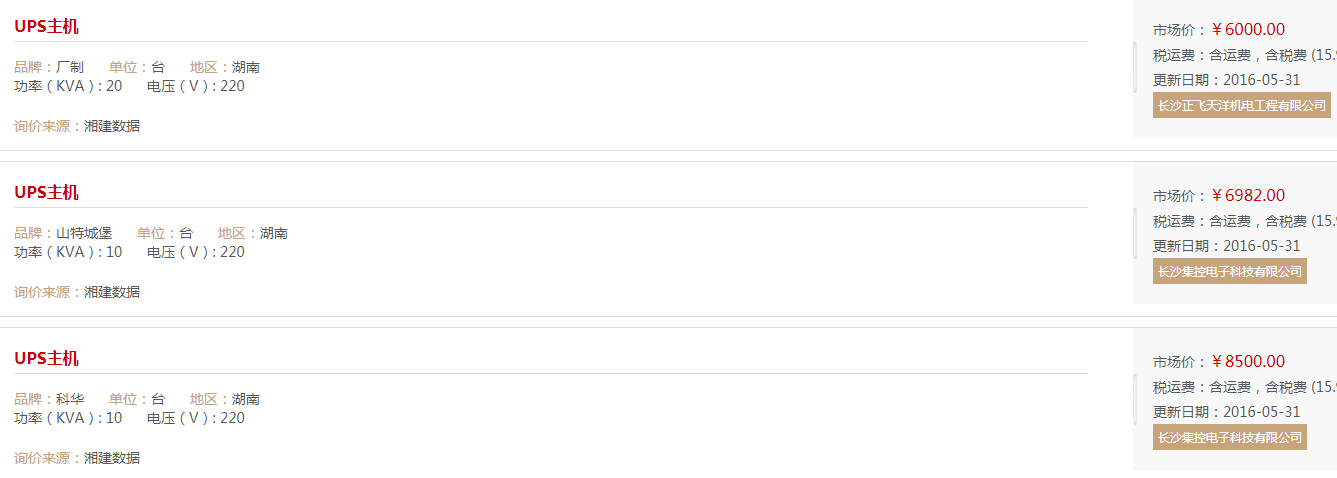
Task: Select the ￥6000.00 market price
Action: point(1248,30)
